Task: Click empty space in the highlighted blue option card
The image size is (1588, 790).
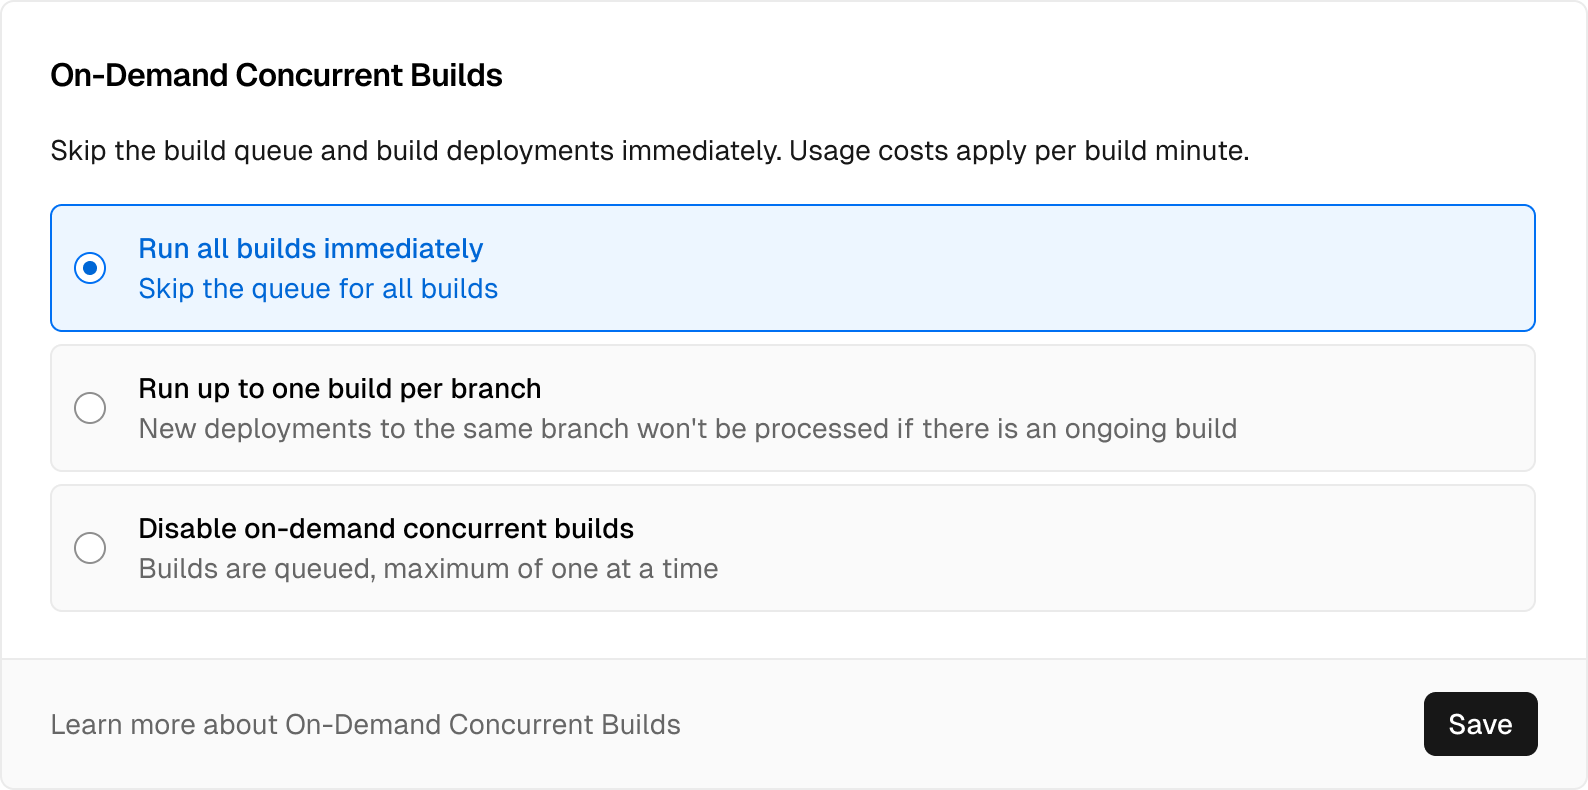Action: [1000, 268]
